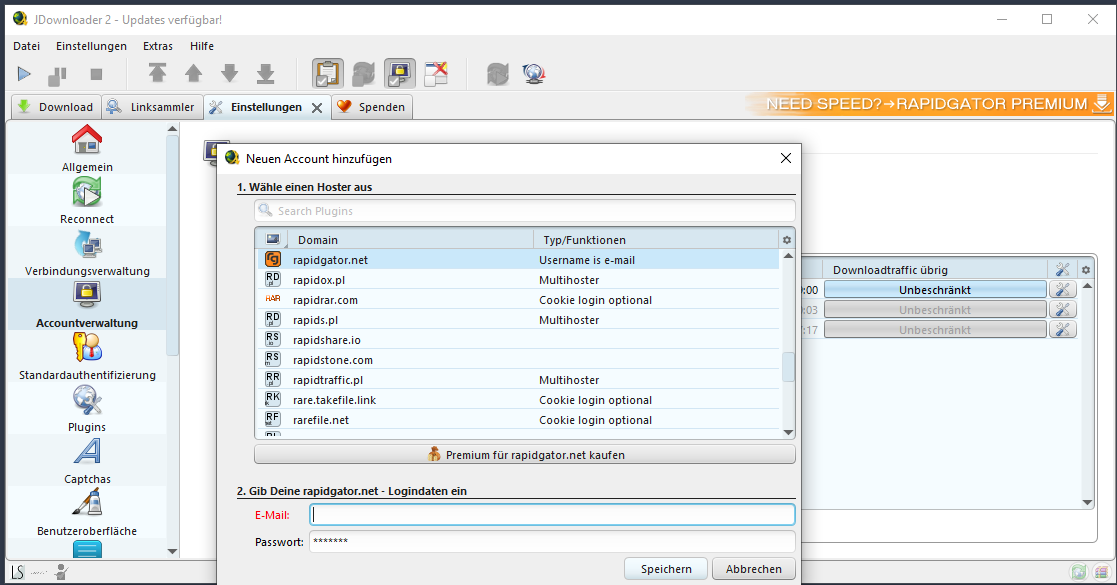Select Accountverwaltung in the sidebar
This screenshot has width=1117, height=585.
point(87,304)
